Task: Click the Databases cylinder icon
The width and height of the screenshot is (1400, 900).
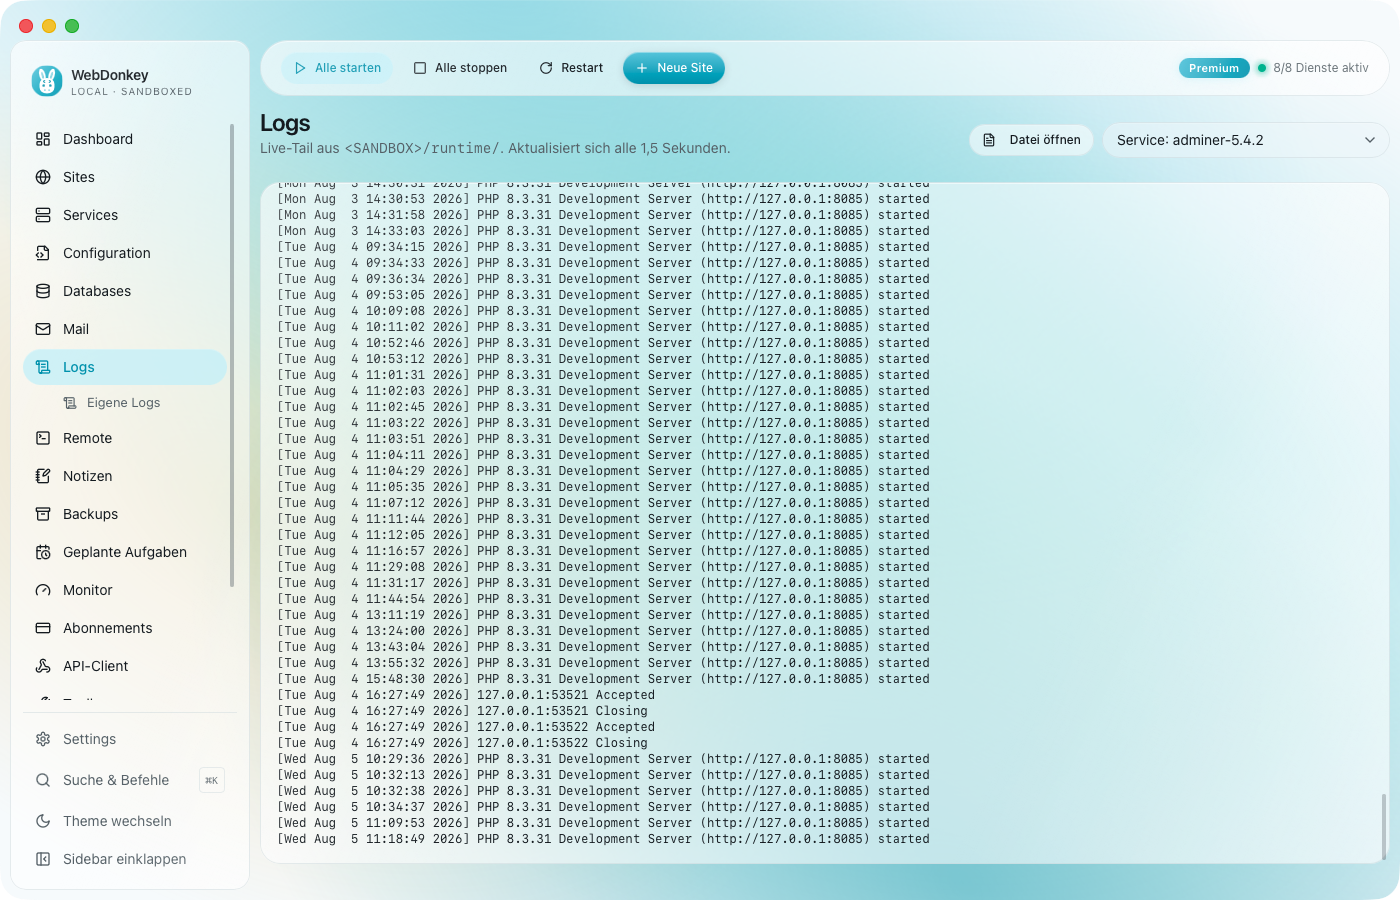Action: point(43,291)
